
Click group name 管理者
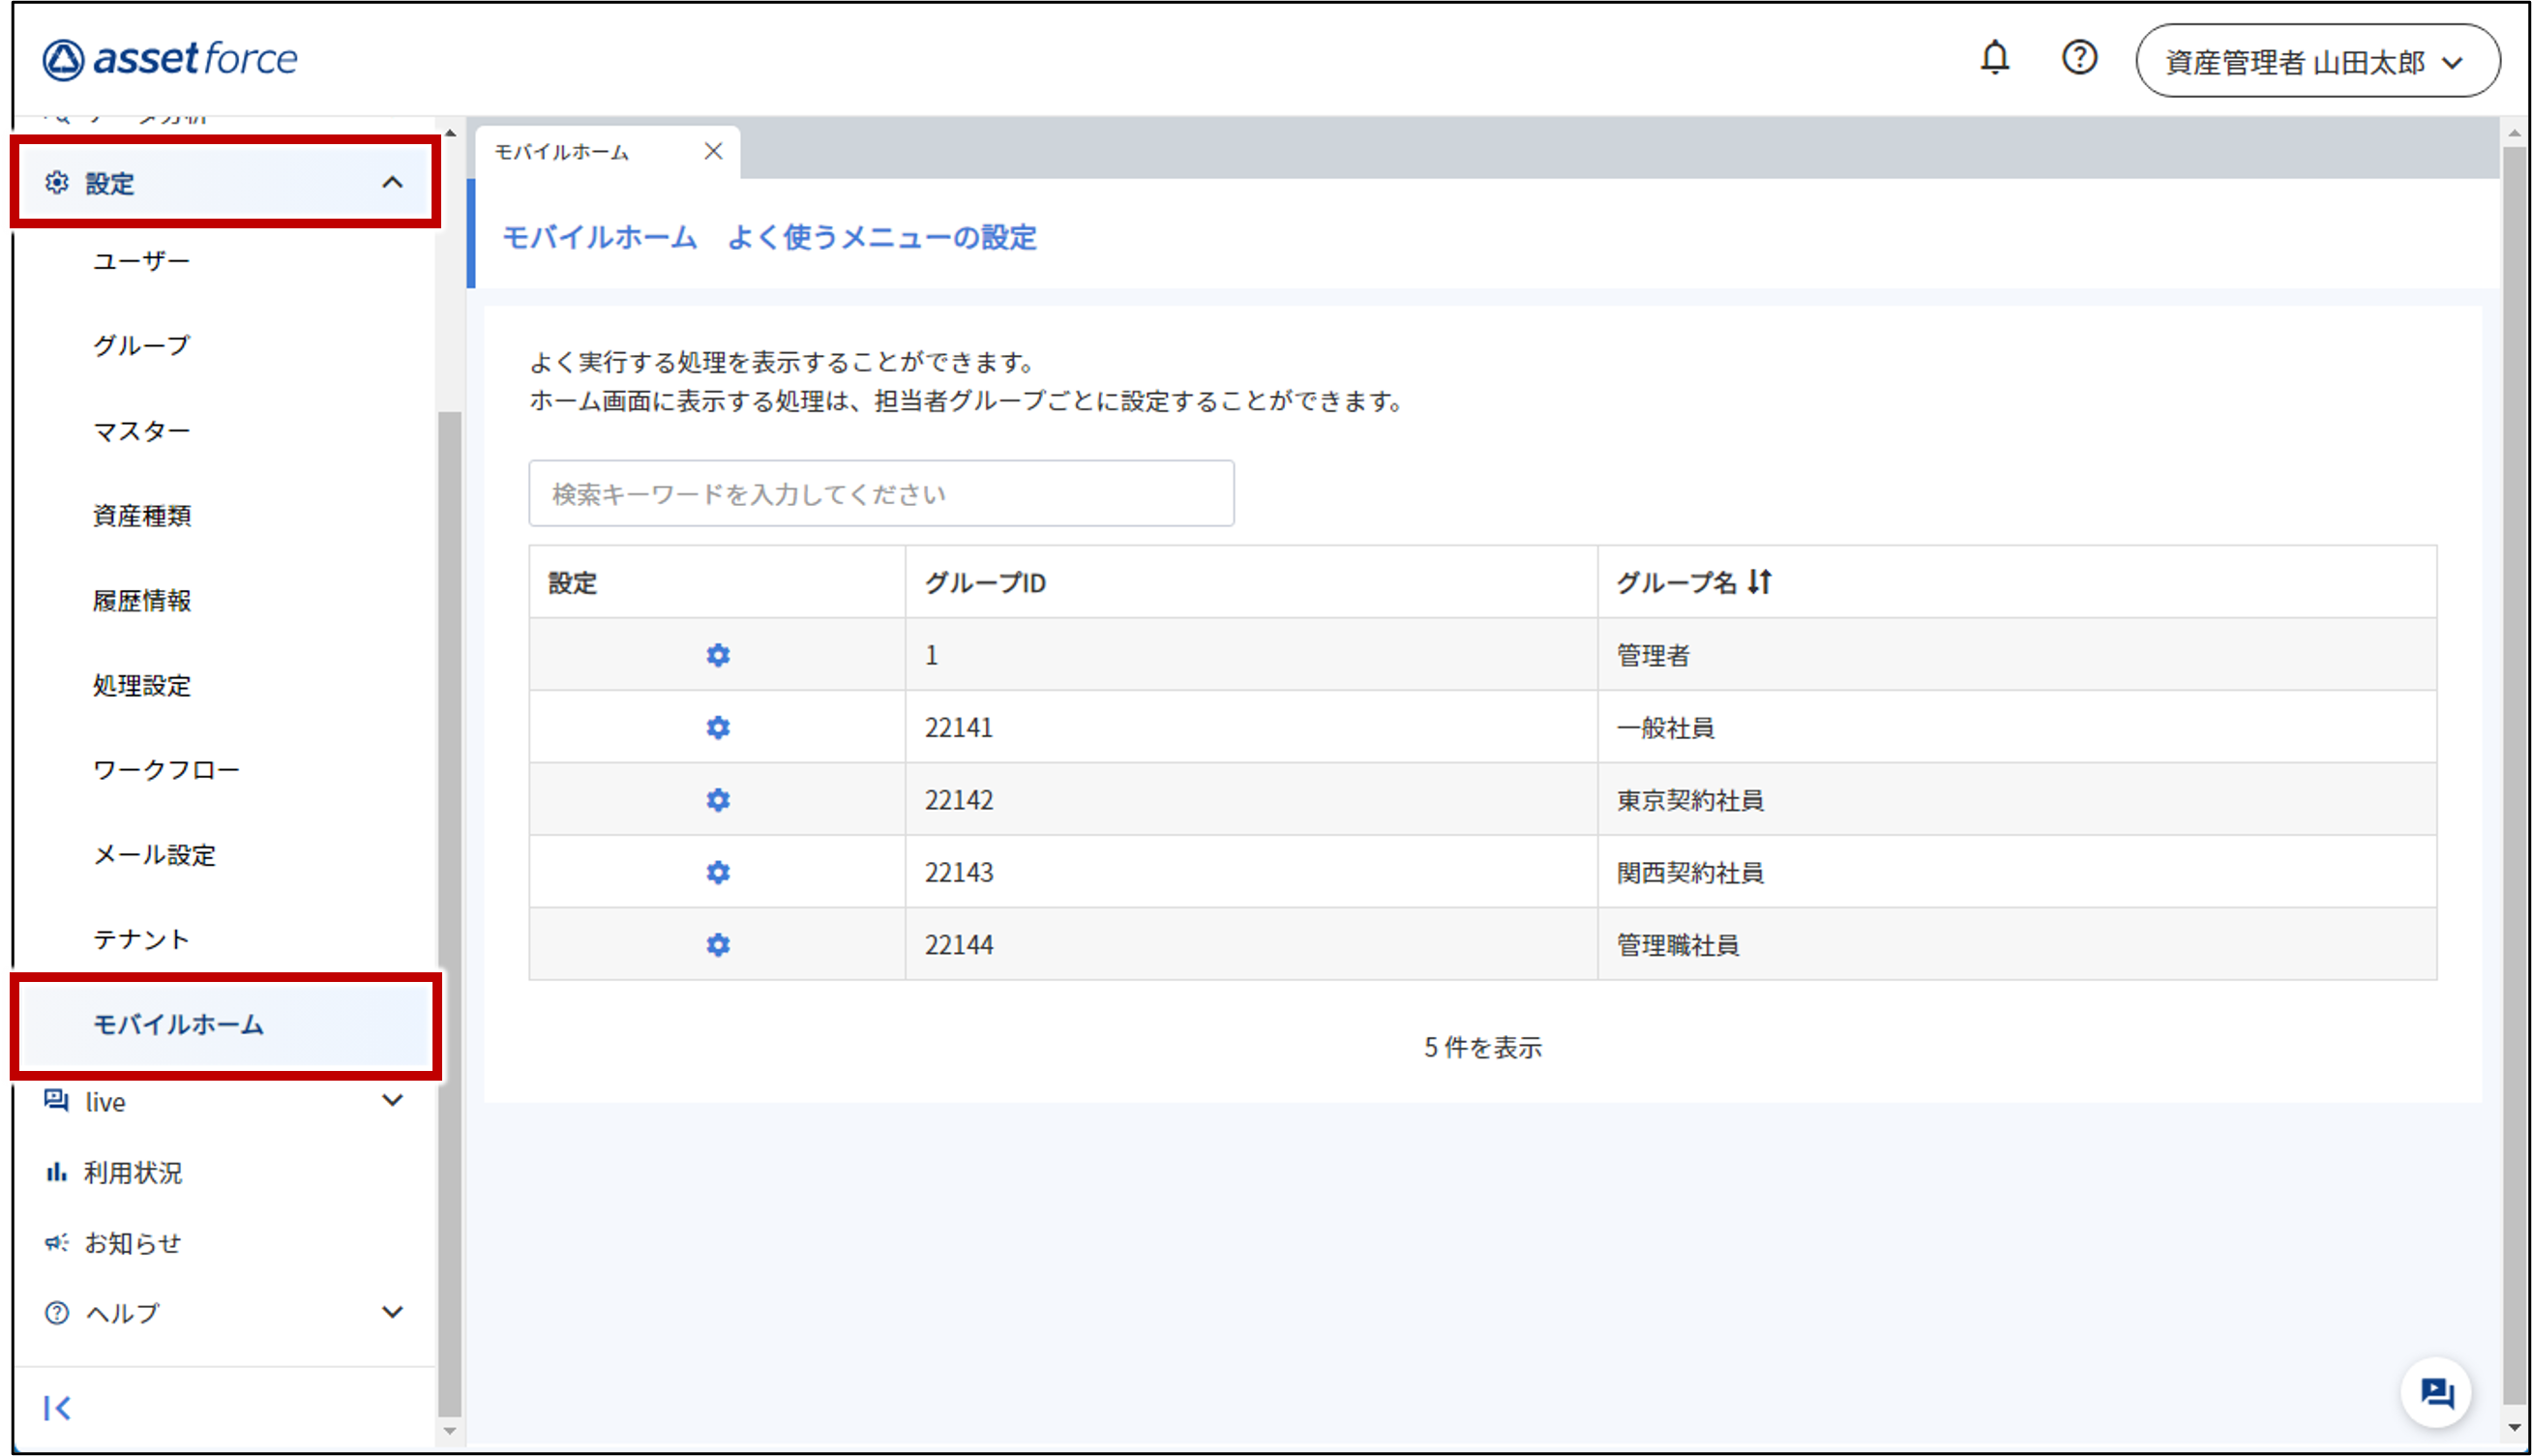[1653, 655]
